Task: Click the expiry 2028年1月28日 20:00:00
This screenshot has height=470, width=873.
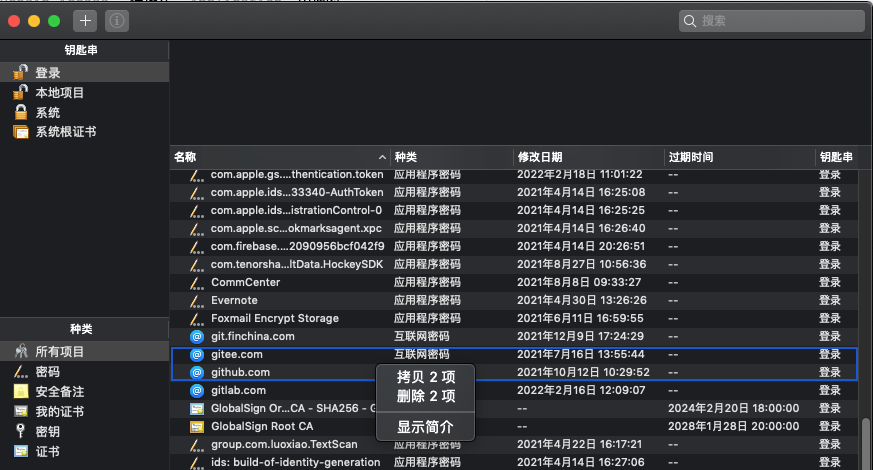Action: coord(733,427)
